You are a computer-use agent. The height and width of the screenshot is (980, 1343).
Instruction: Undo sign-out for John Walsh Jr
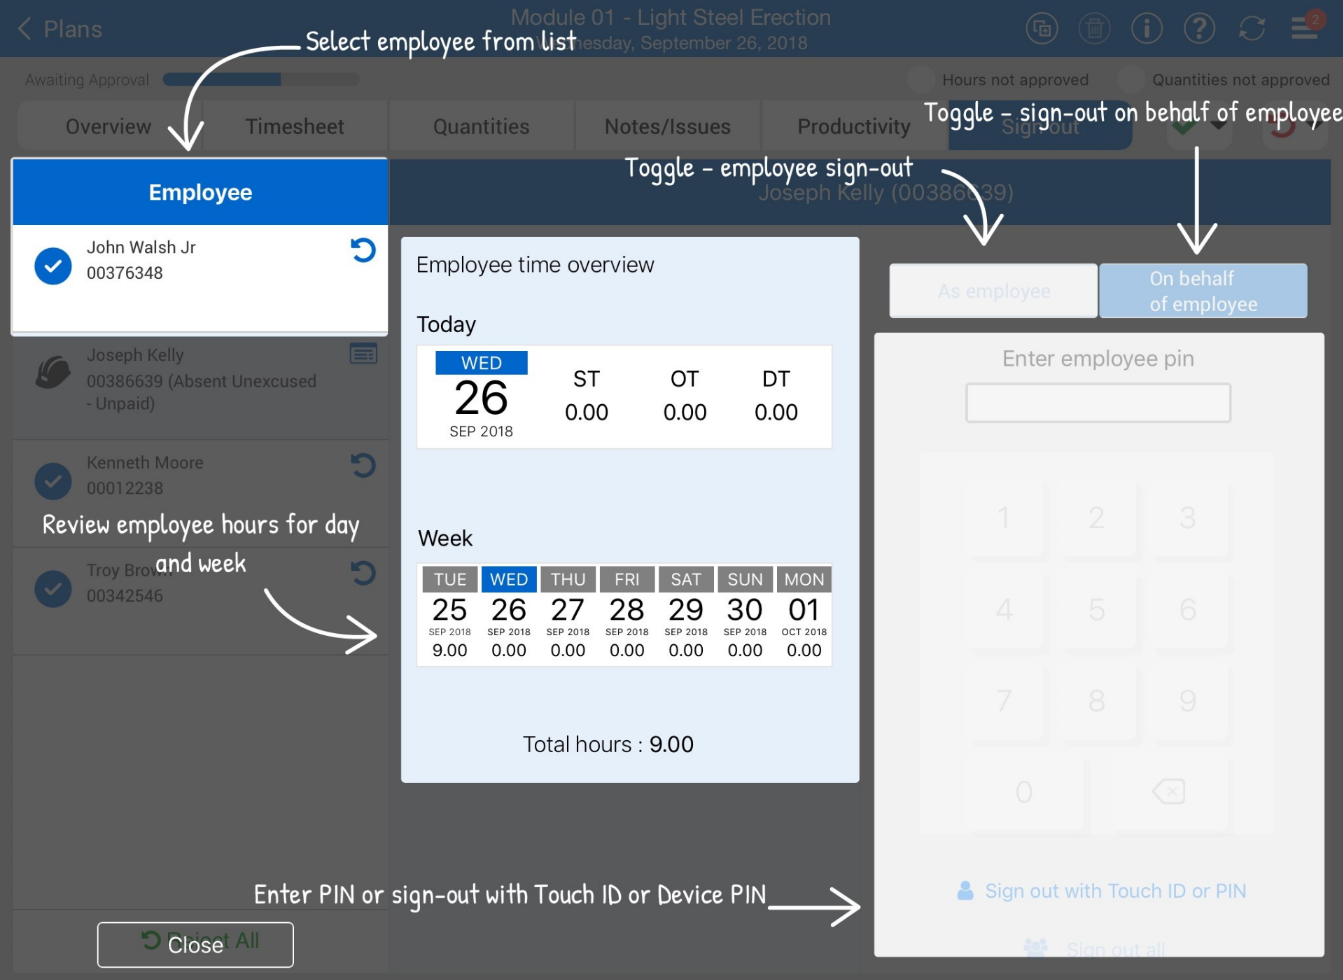(363, 250)
